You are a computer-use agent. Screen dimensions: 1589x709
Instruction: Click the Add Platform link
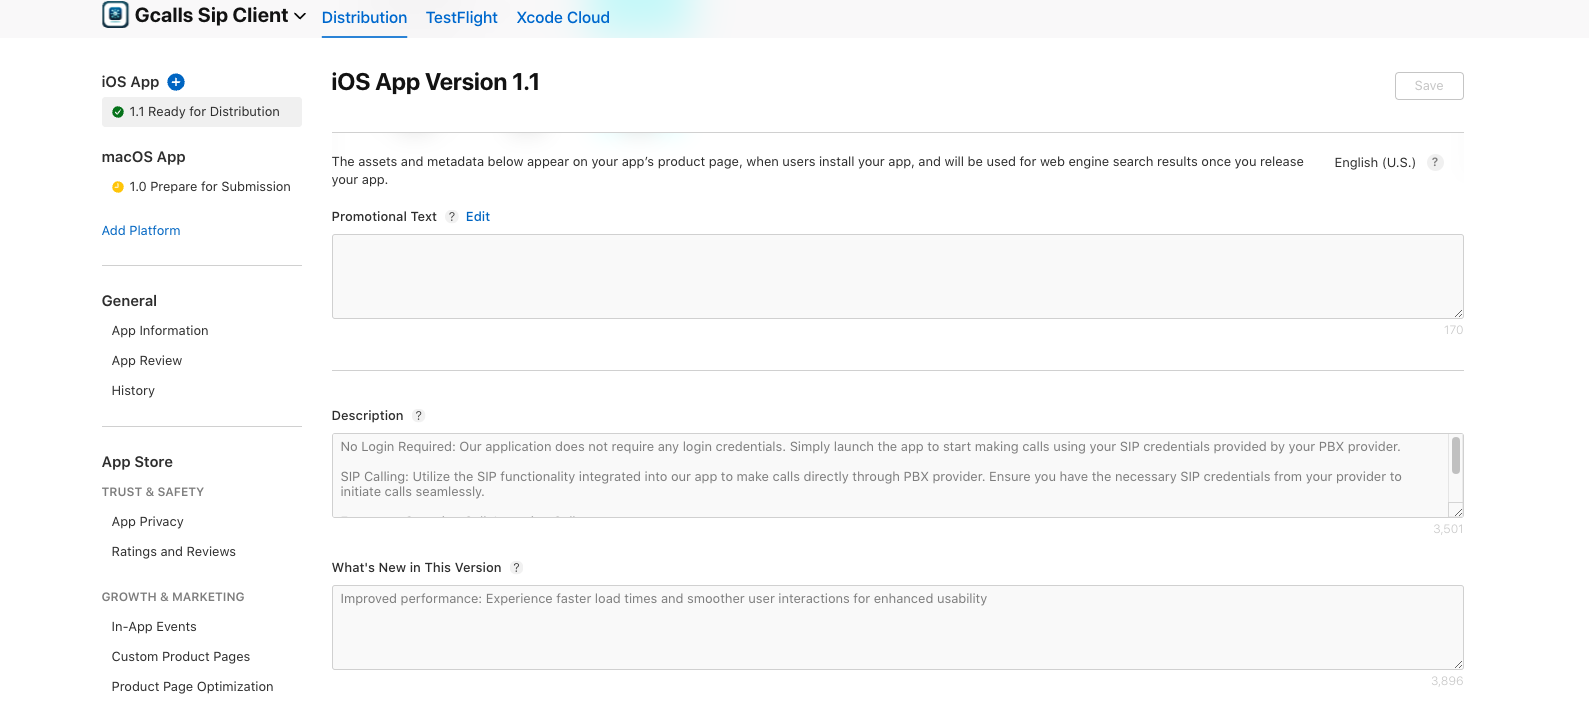(141, 231)
